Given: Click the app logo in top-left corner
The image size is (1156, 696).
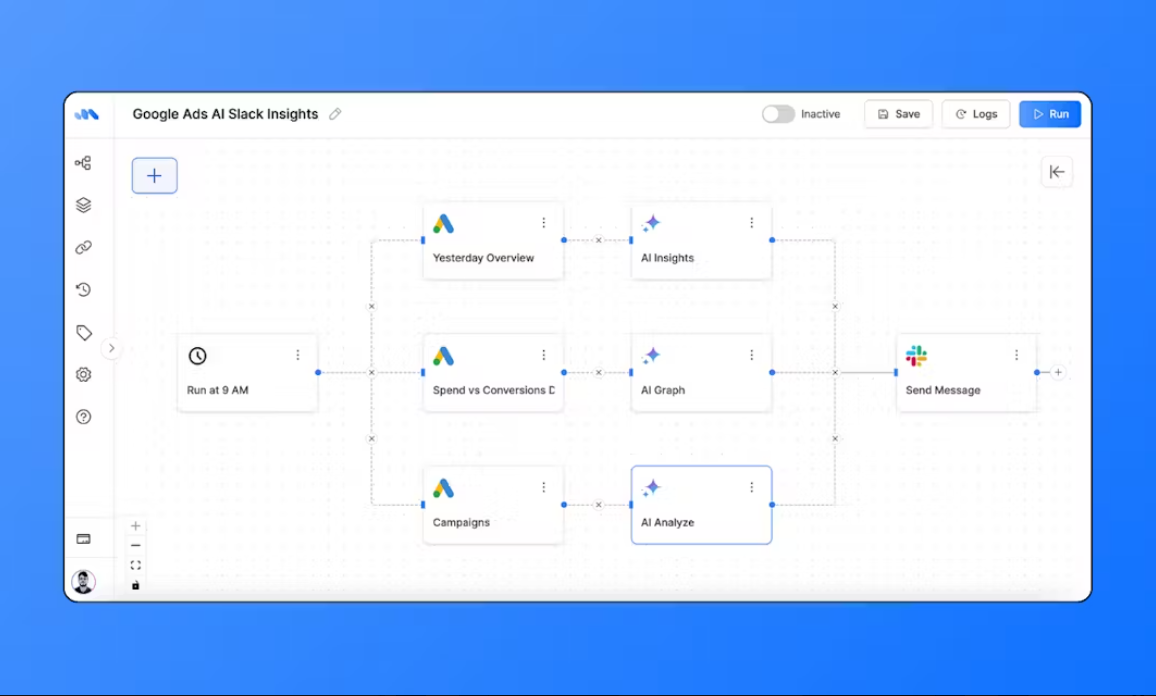Looking at the screenshot, I should [x=86, y=114].
